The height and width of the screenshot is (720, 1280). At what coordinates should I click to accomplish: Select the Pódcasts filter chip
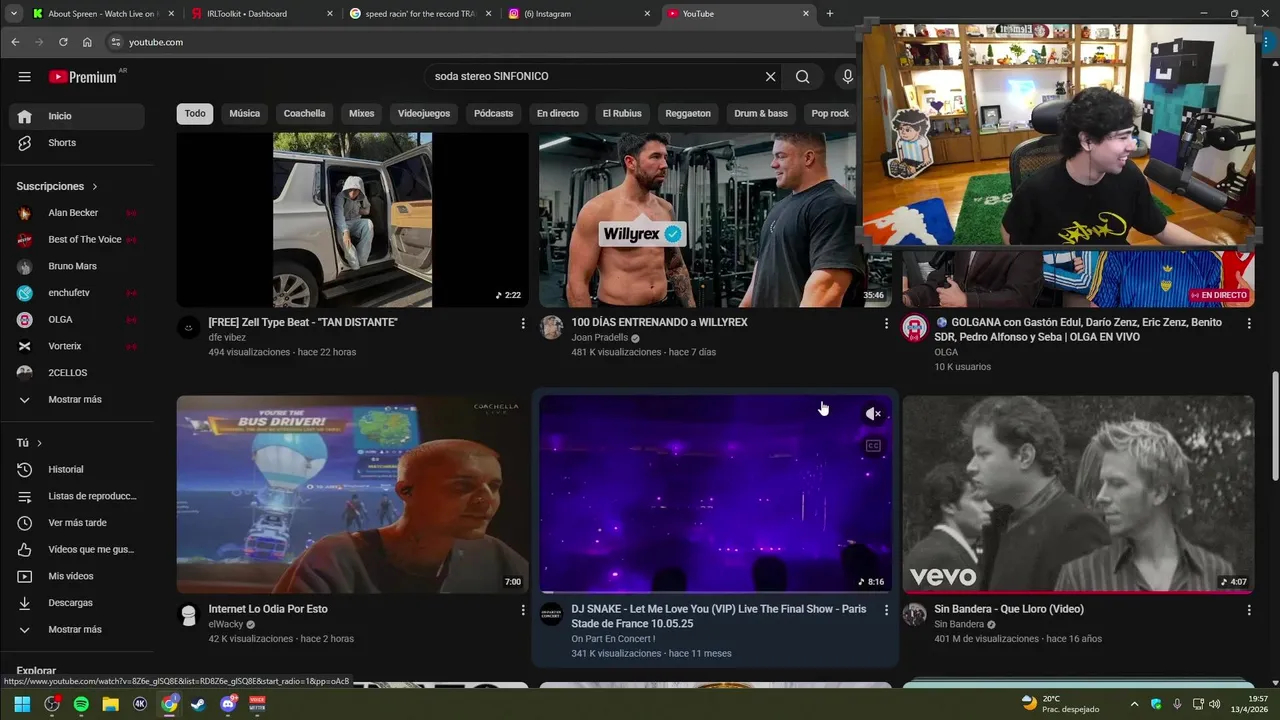coord(493,113)
